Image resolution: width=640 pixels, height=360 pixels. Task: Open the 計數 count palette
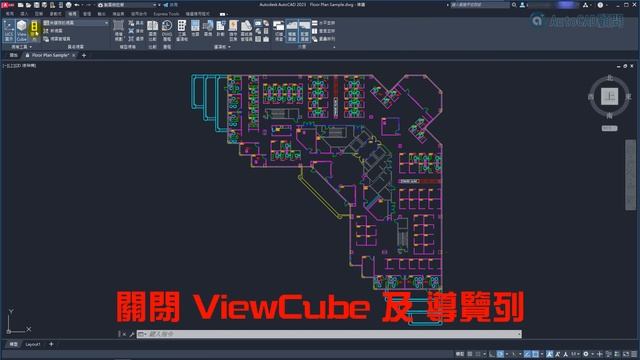point(220,29)
